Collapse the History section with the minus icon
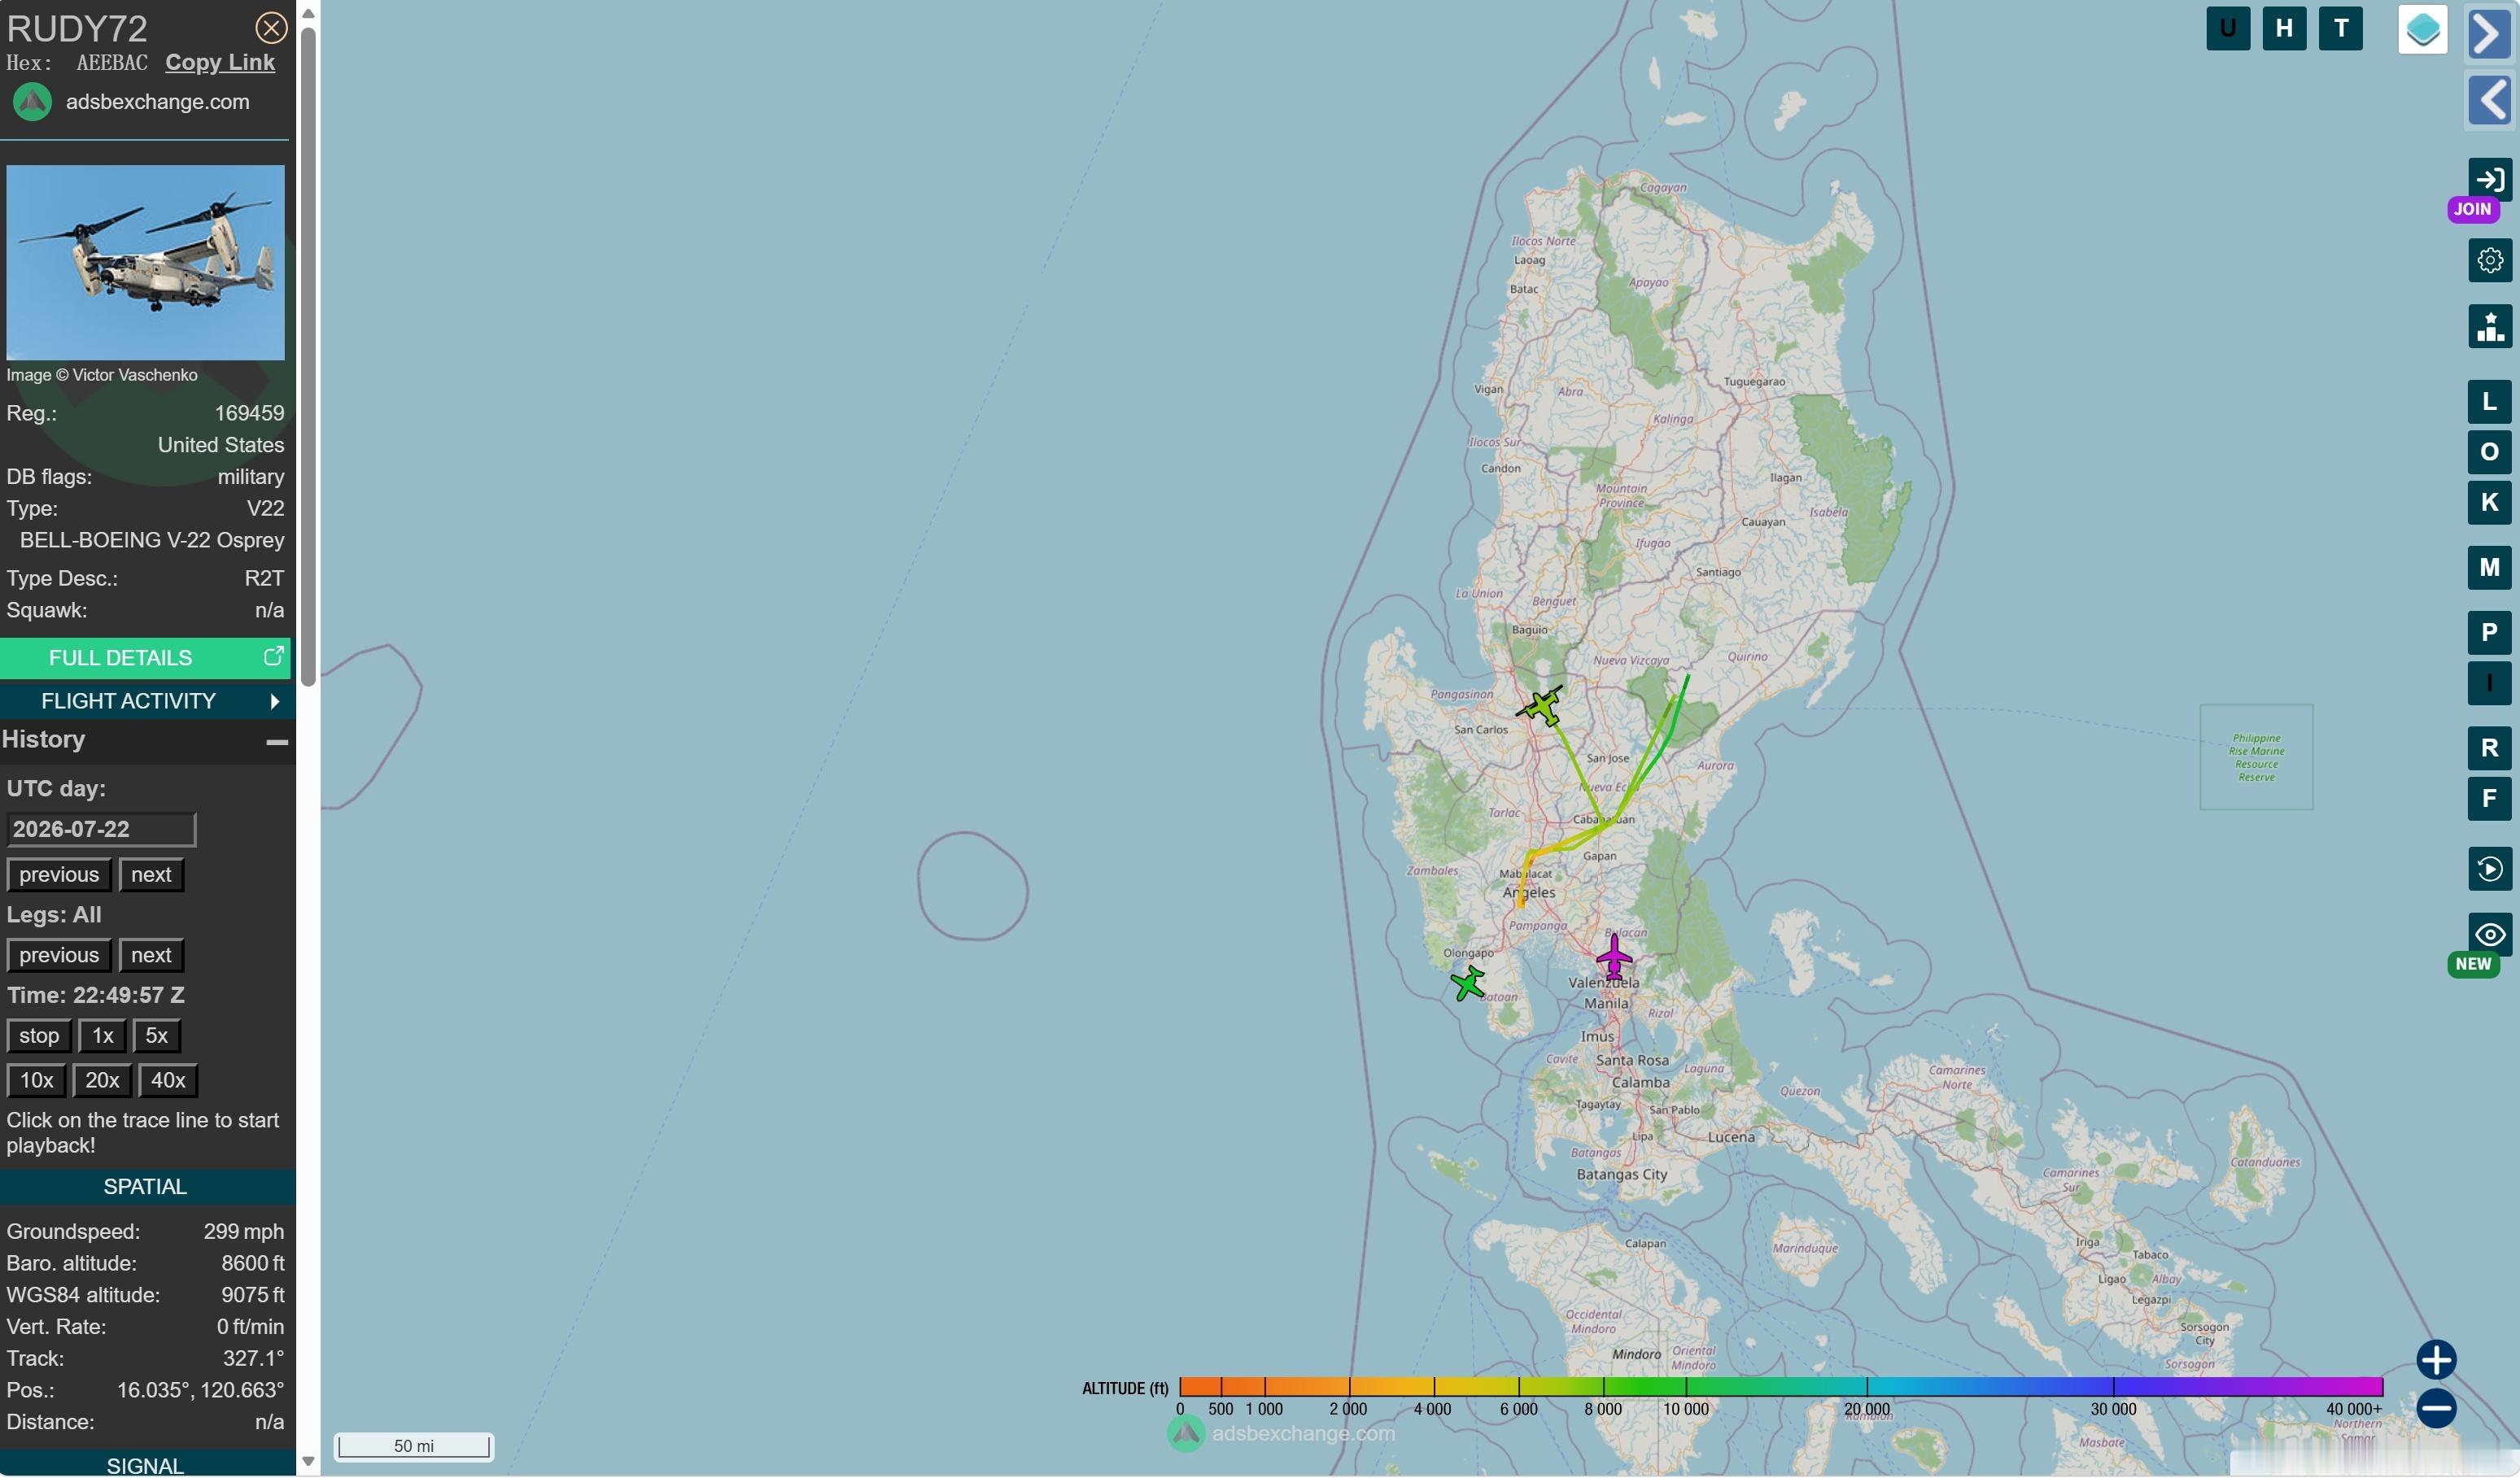This screenshot has width=2520, height=1478. [x=277, y=741]
